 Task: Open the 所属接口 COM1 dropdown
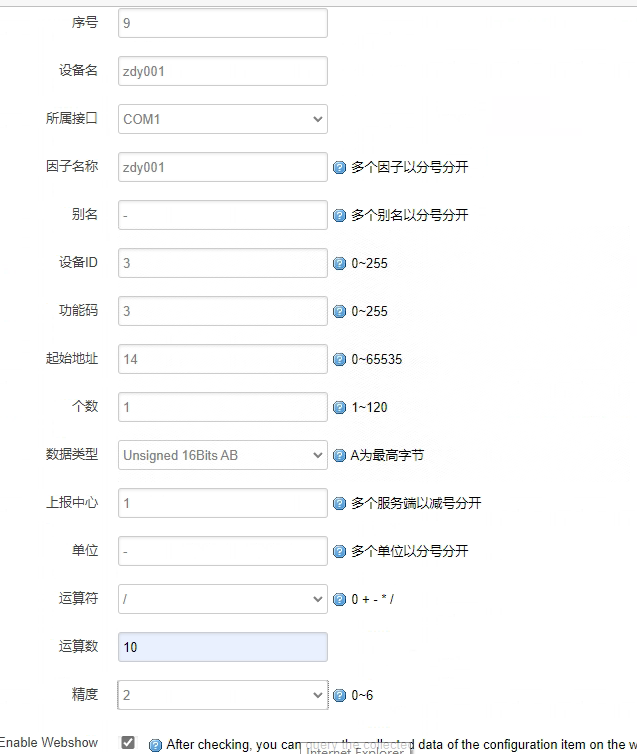pos(222,119)
